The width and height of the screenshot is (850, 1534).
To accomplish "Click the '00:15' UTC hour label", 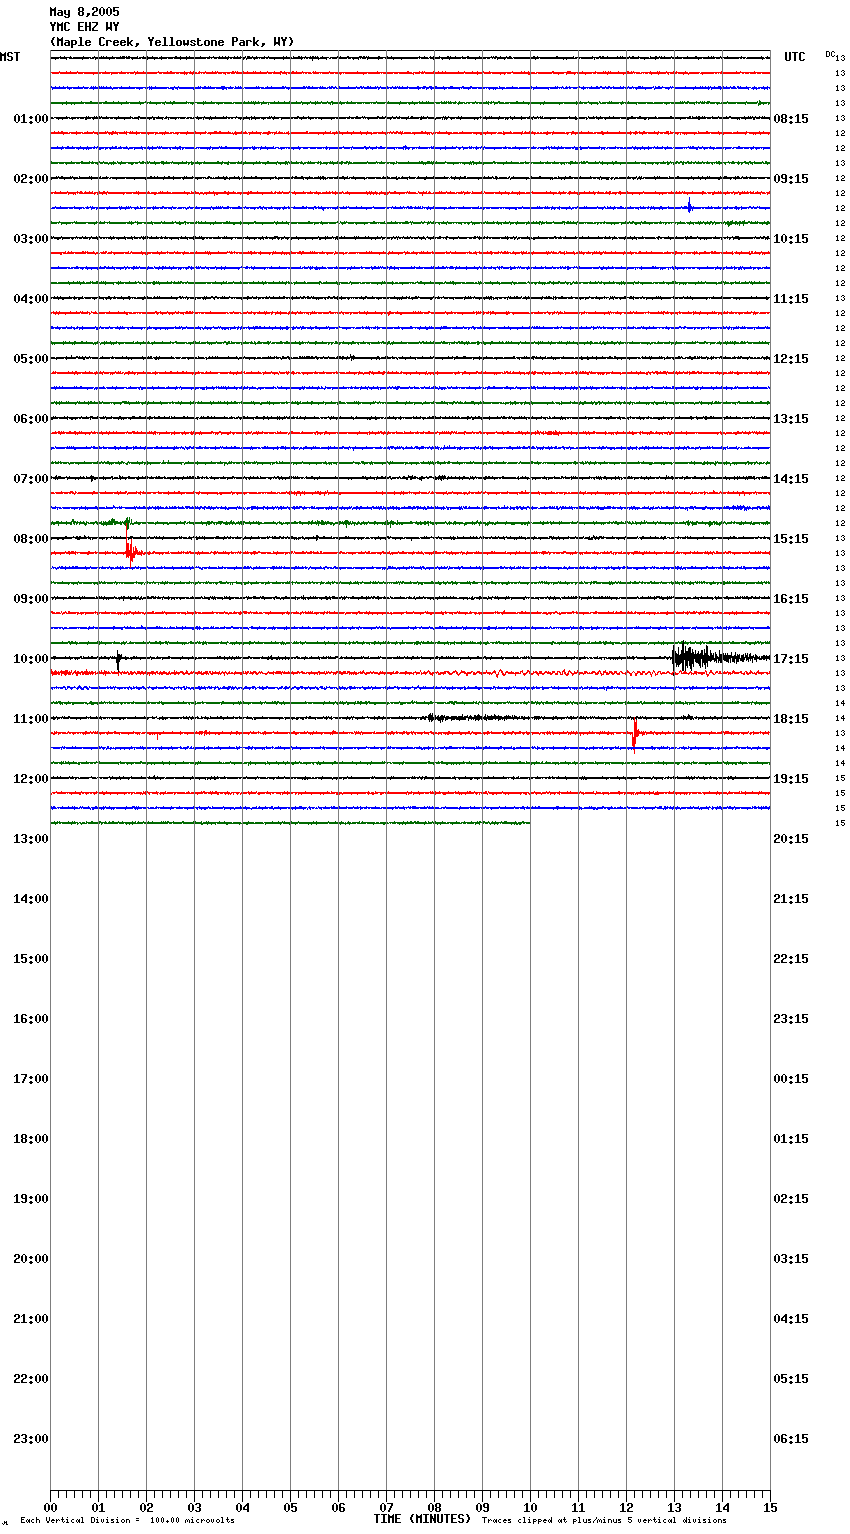I will [x=791, y=1079].
